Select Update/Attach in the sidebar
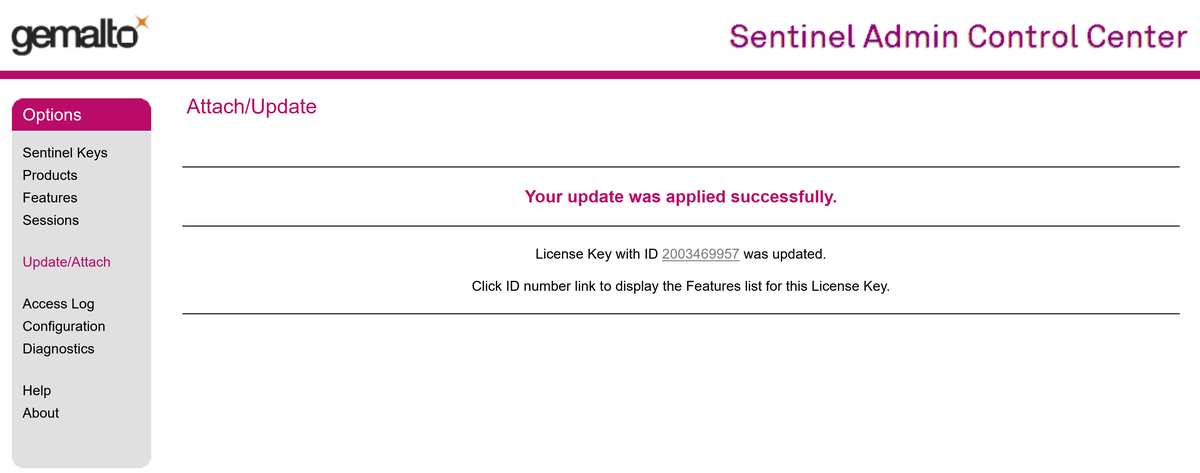Screen dimensions: 1200x473 pyautogui.click(x=66, y=262)
